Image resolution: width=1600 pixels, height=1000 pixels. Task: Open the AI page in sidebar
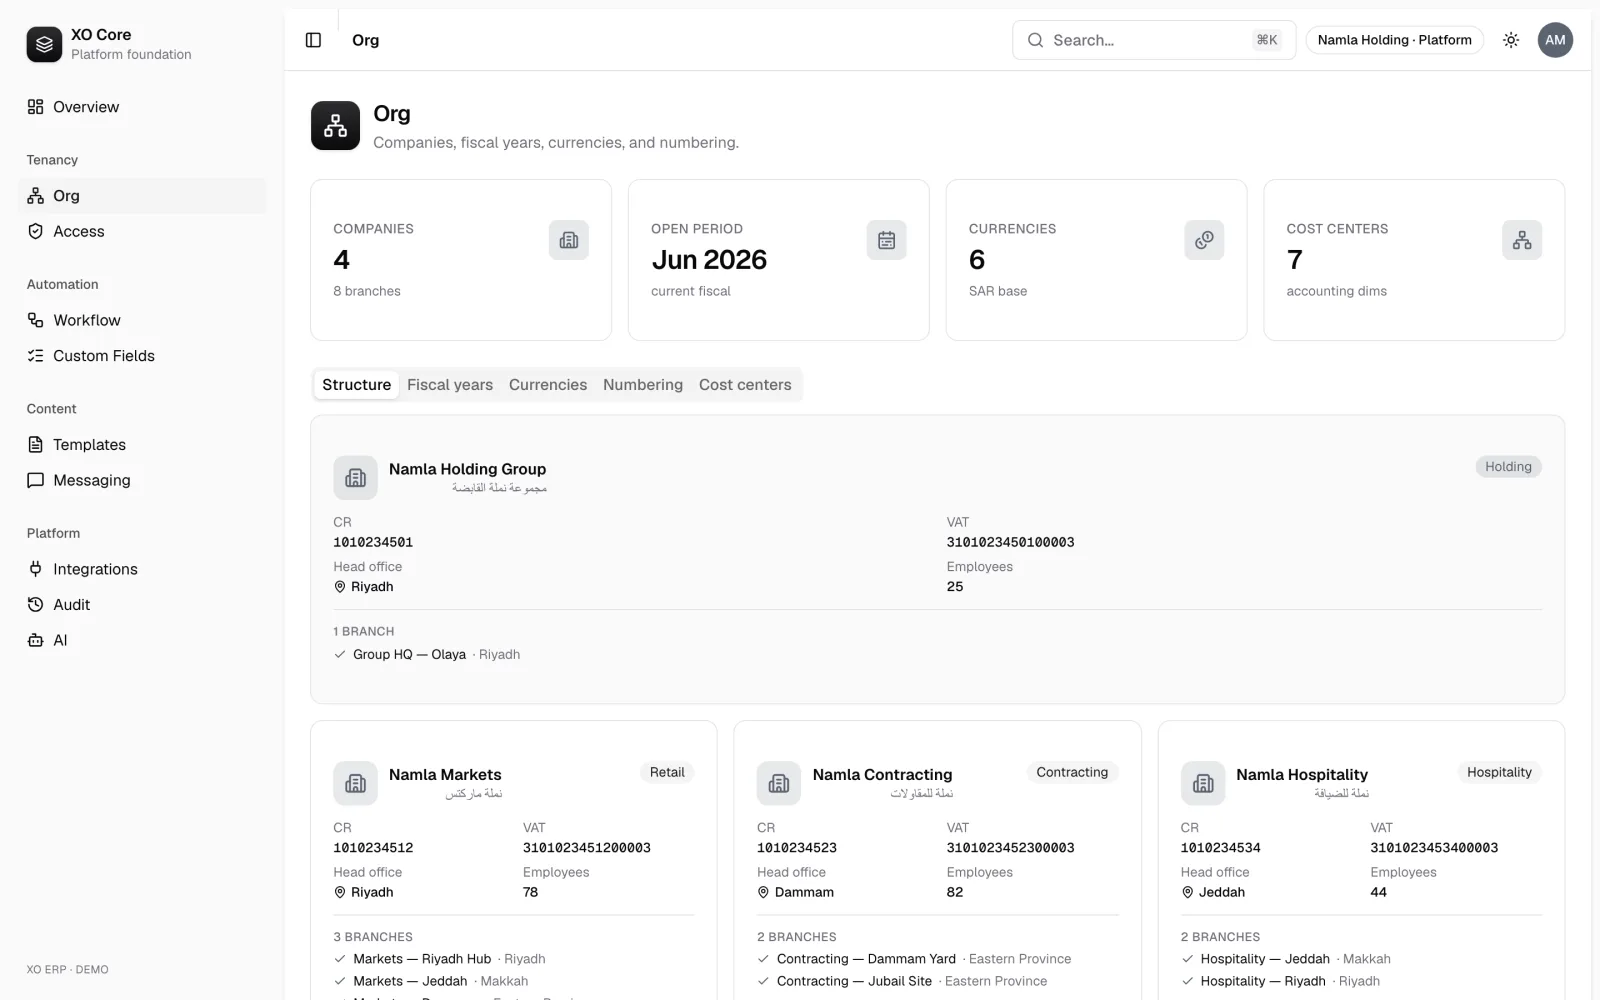click(x=142, y=640)
